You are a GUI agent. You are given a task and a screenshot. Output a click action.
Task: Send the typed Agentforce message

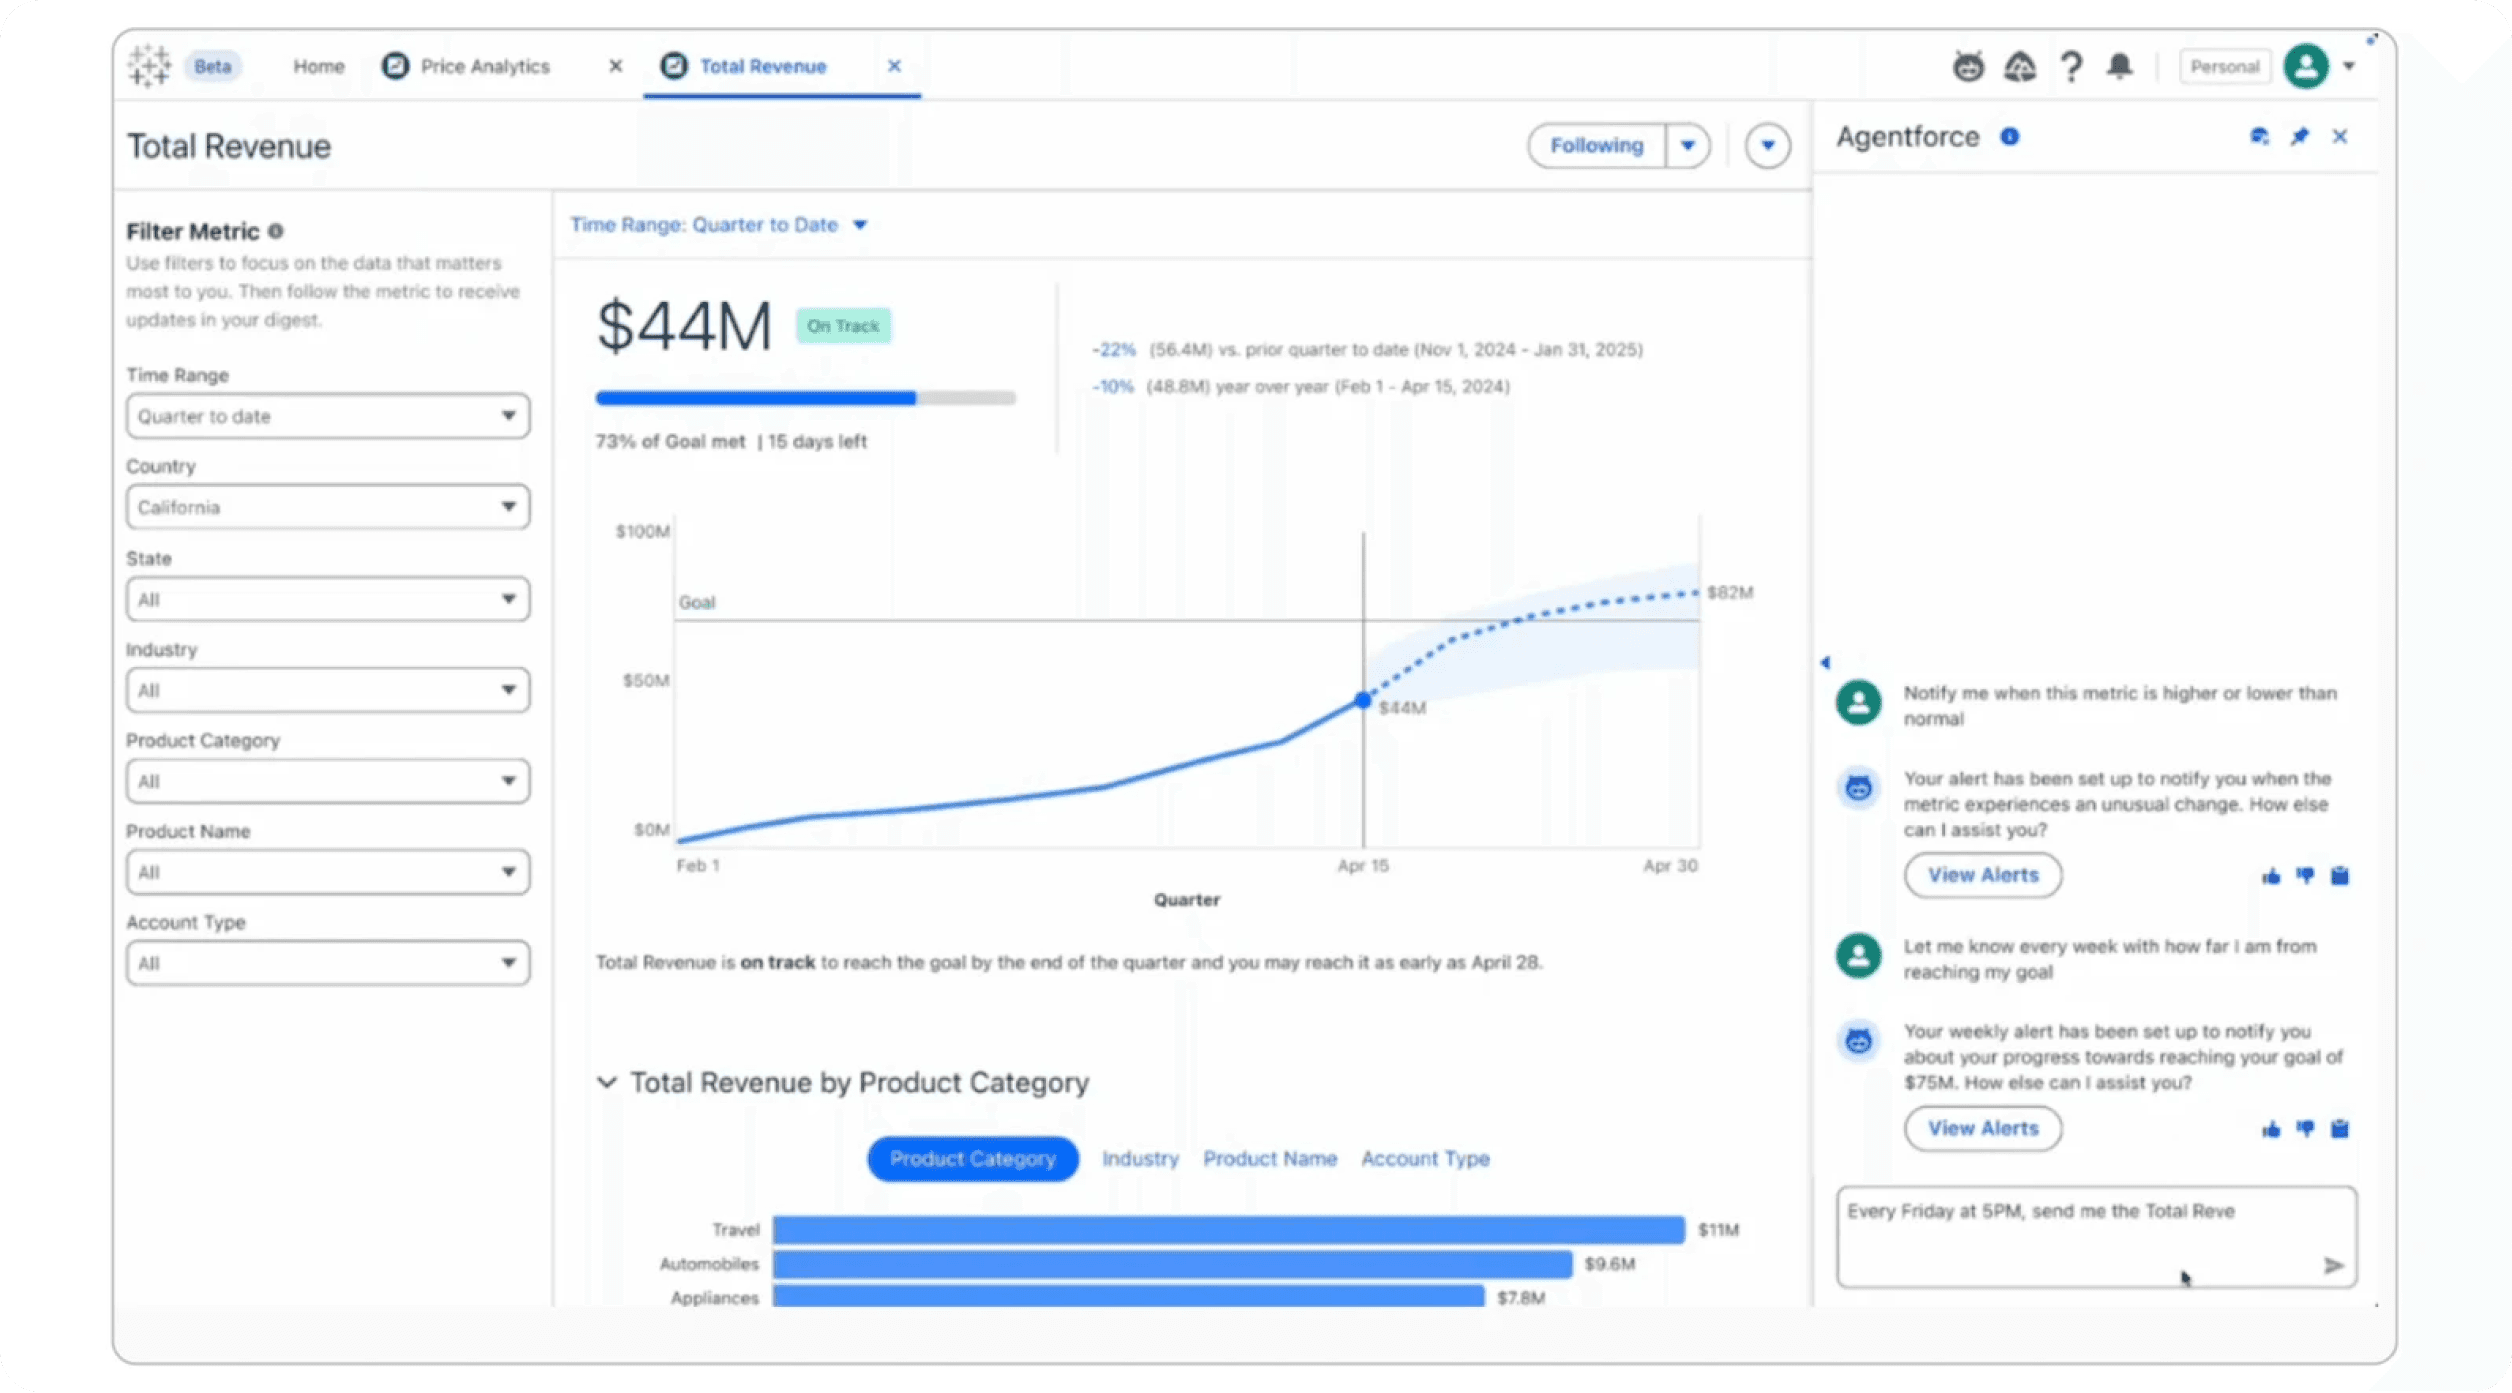click(2333, 1266)
